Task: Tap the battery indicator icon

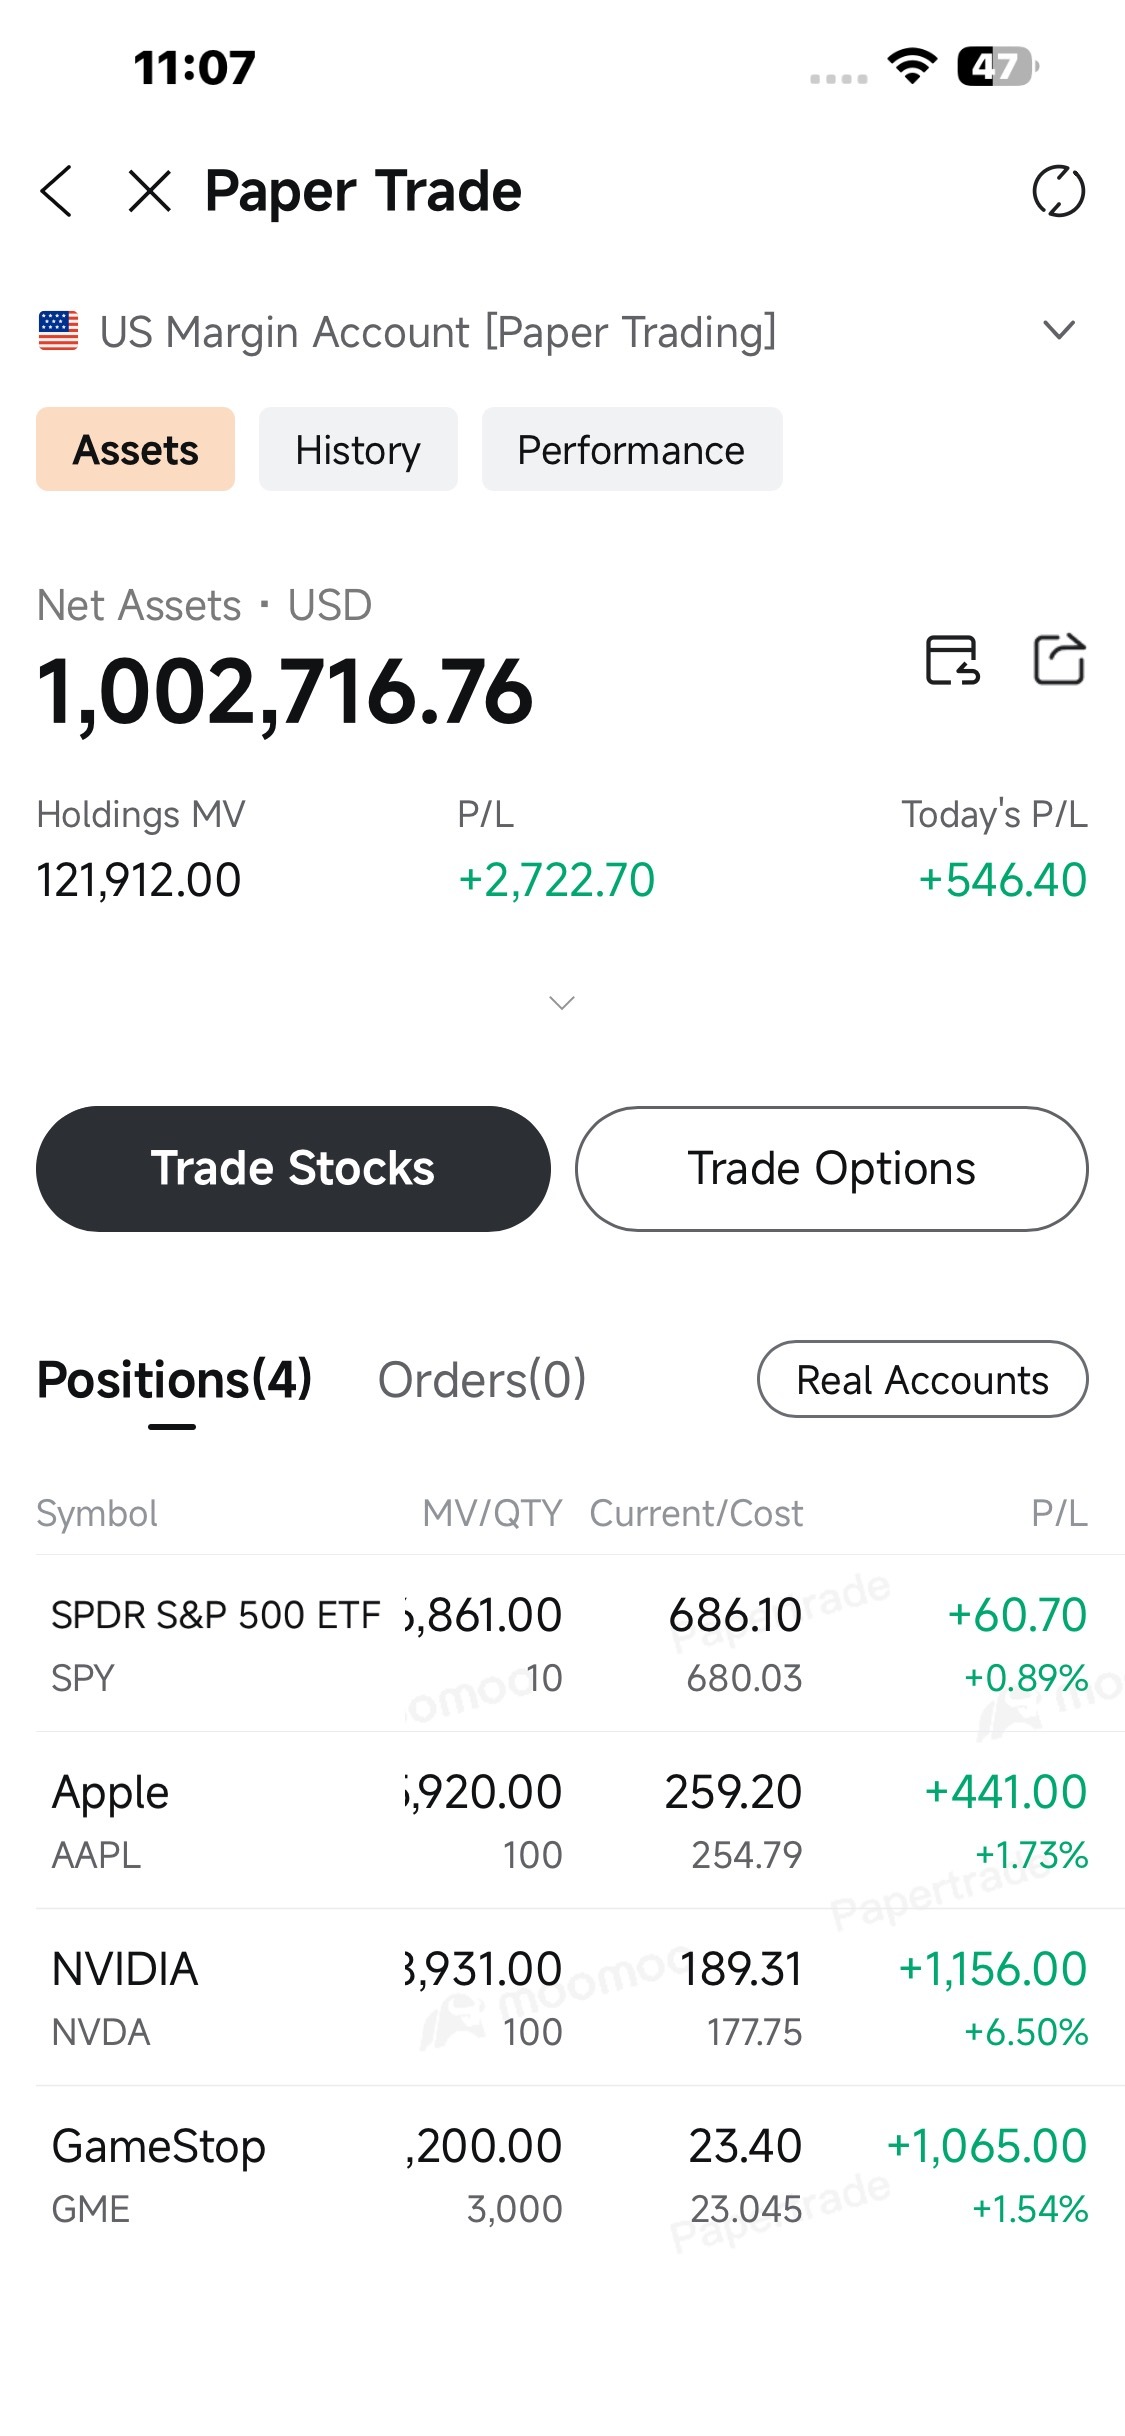Action: pyautogui.click(x=998, y=67)
